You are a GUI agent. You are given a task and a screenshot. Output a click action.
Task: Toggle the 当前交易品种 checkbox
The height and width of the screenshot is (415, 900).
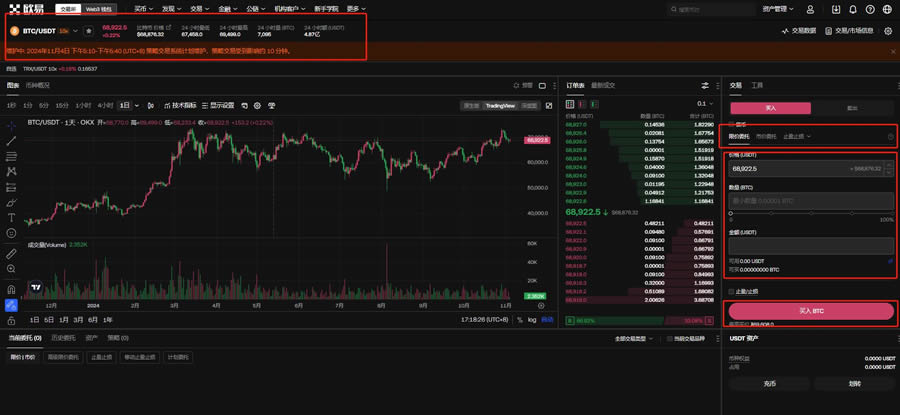pos(669,339)
